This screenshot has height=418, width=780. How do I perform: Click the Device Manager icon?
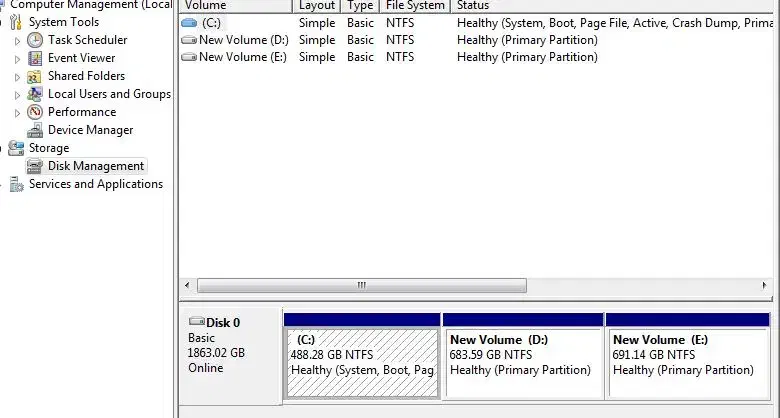click(35, 130)
